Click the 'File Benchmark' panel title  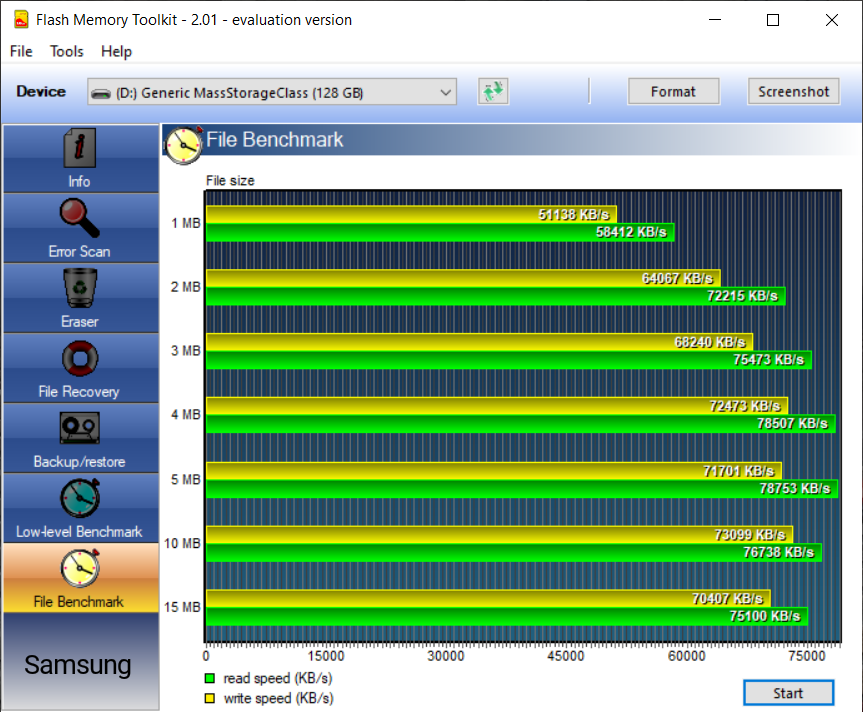point(275,140)
